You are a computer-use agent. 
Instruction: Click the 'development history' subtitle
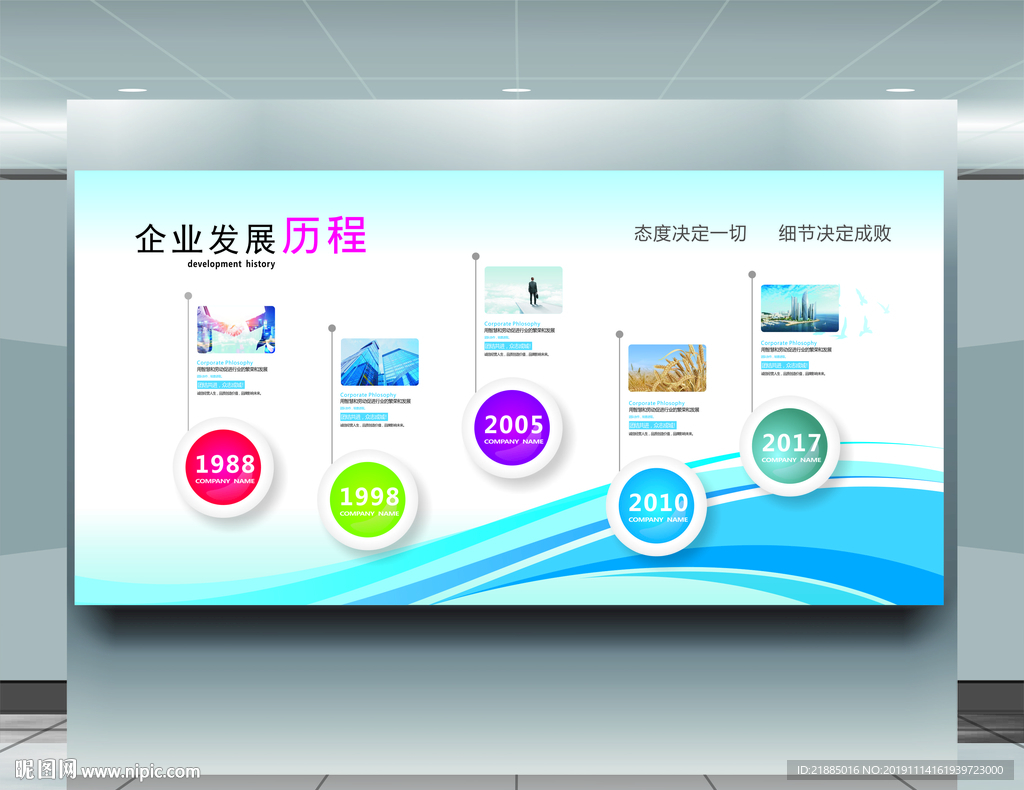point(231,264)
